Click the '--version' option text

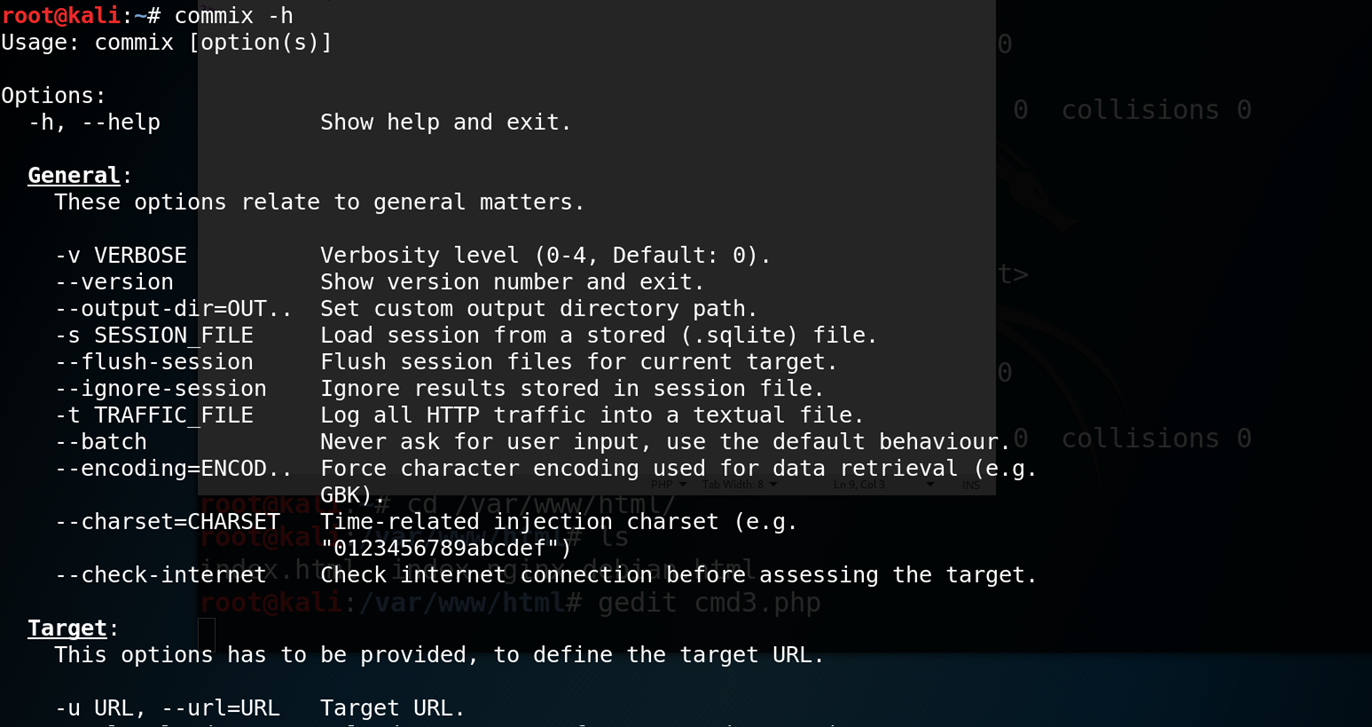point(114,282)
